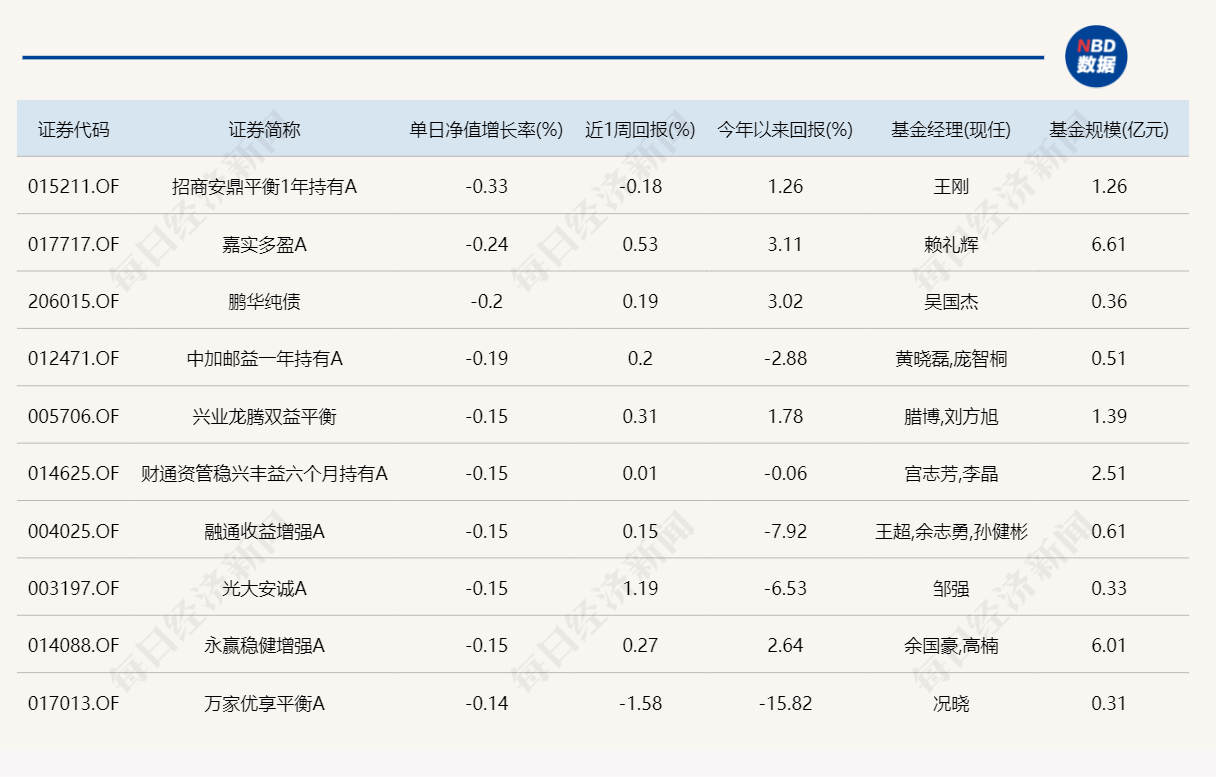Select the 基金经理(现任) column header
1216x777 pixels.
tap(951, 130)
